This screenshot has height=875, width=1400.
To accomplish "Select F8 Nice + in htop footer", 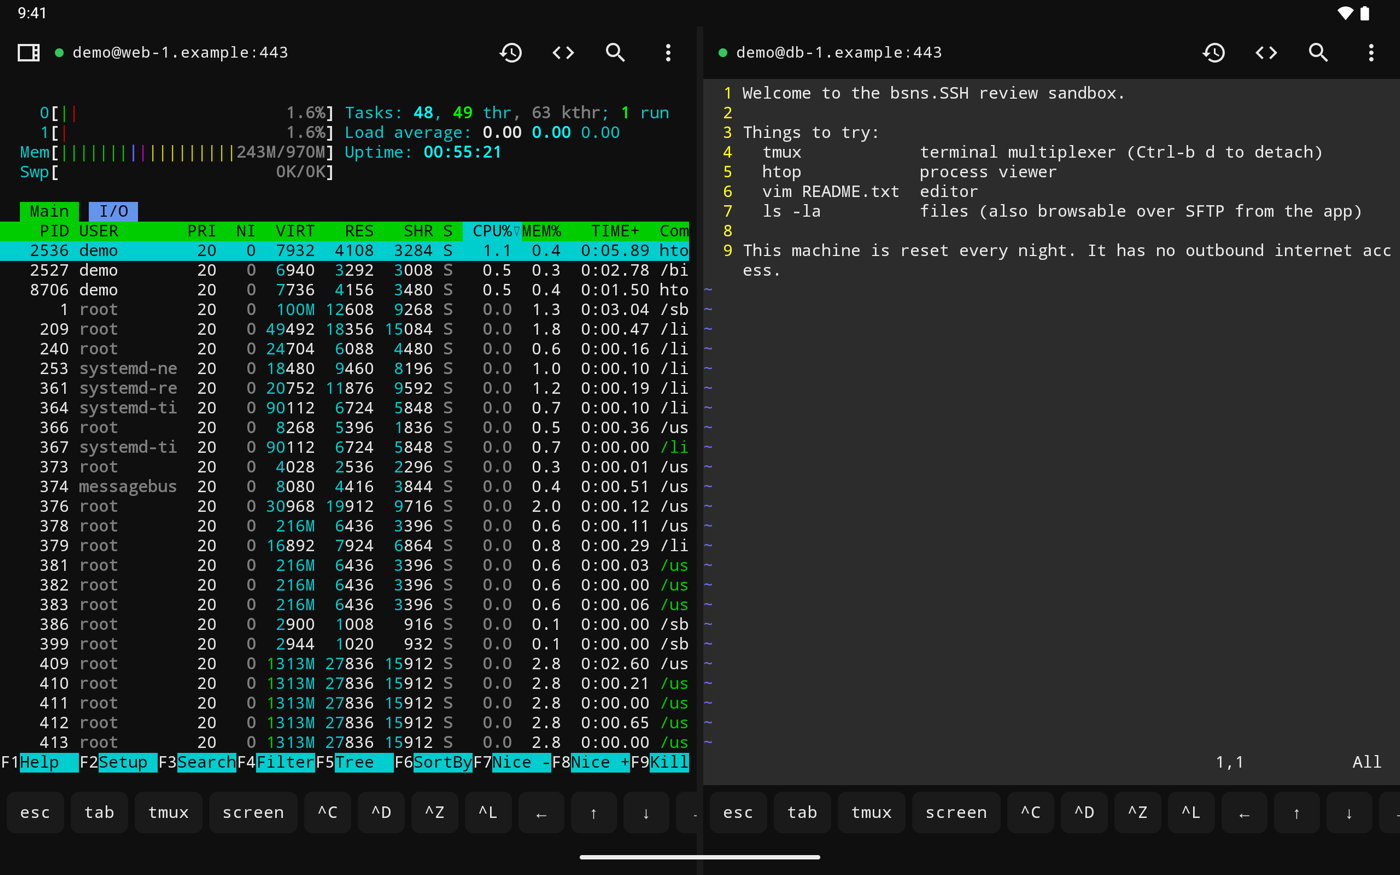I will click(591, 762).
